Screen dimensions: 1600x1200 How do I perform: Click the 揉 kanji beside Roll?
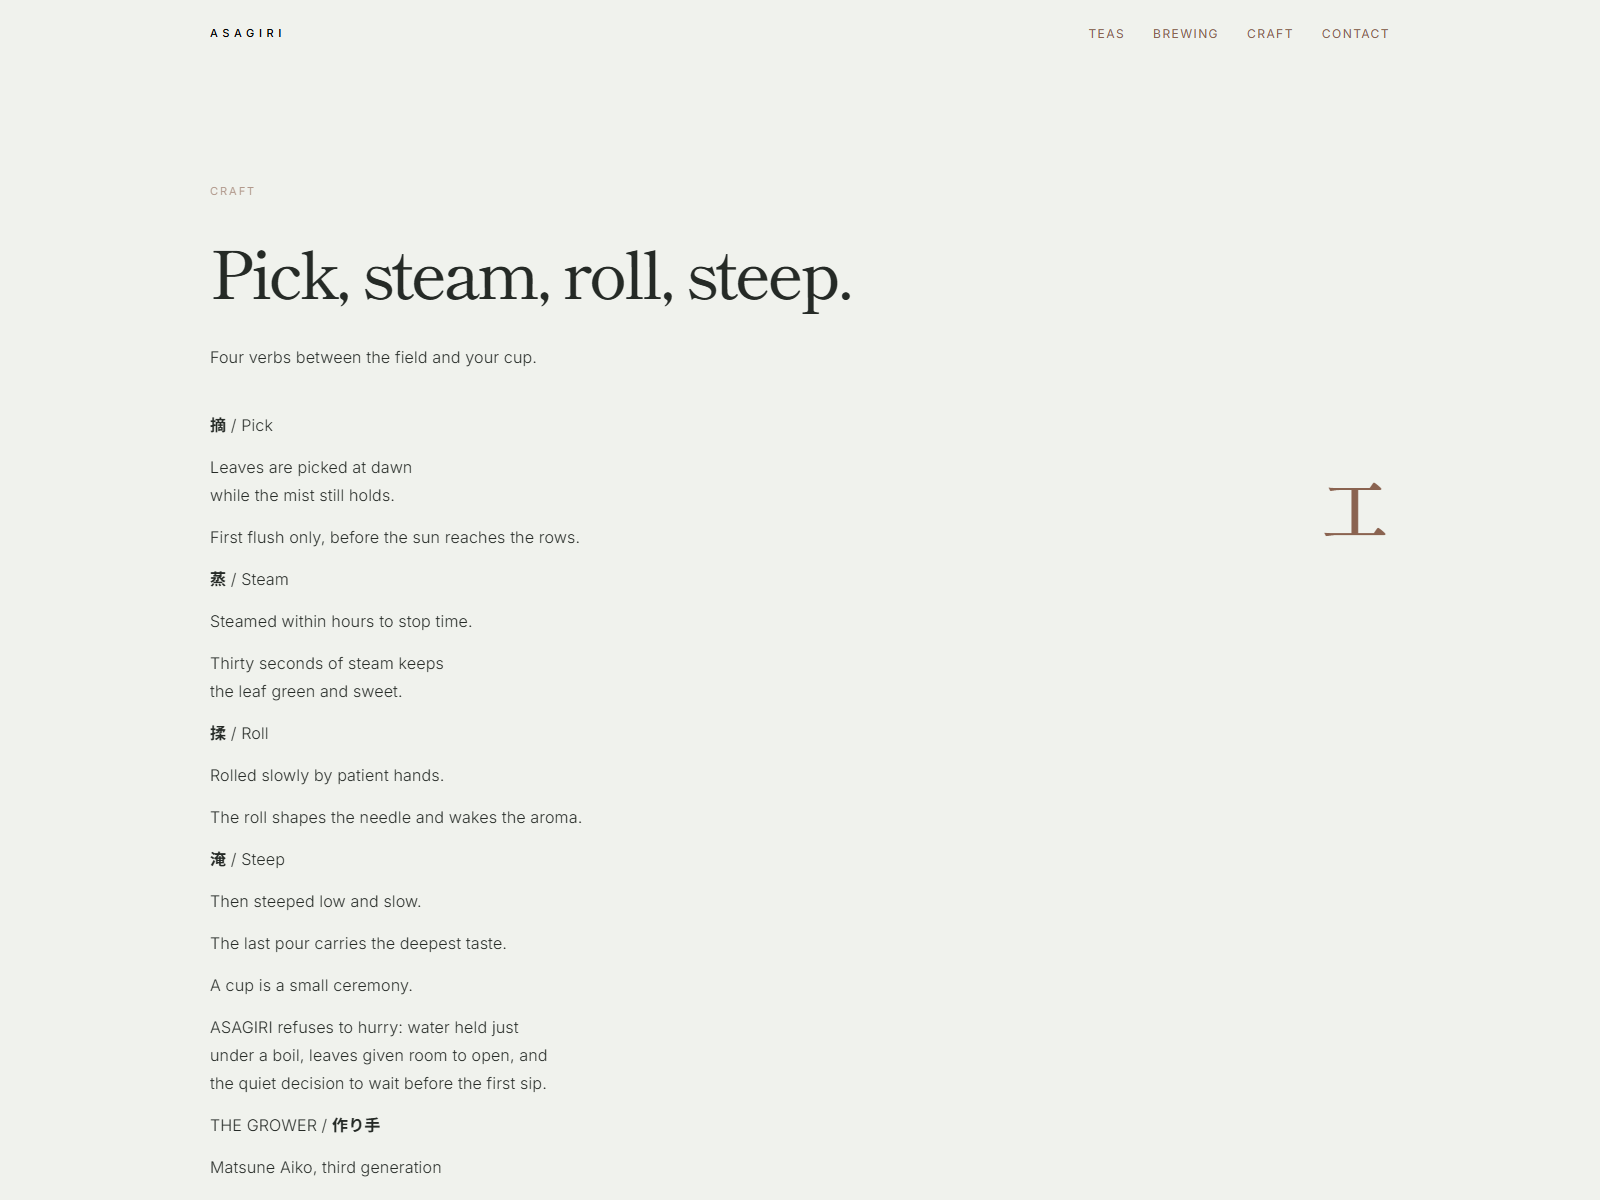point(218,733)
